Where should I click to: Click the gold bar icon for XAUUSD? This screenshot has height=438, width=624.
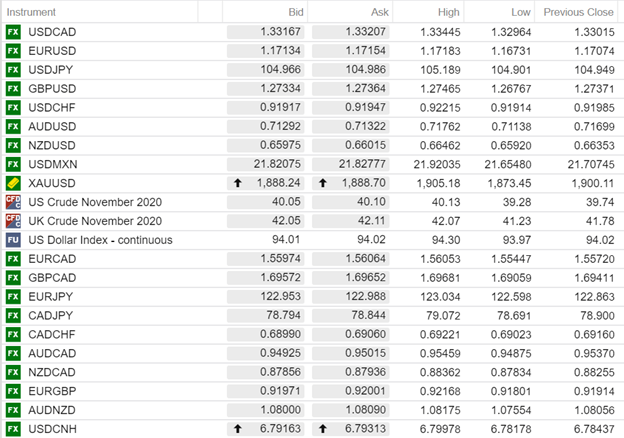click(13, 183)
